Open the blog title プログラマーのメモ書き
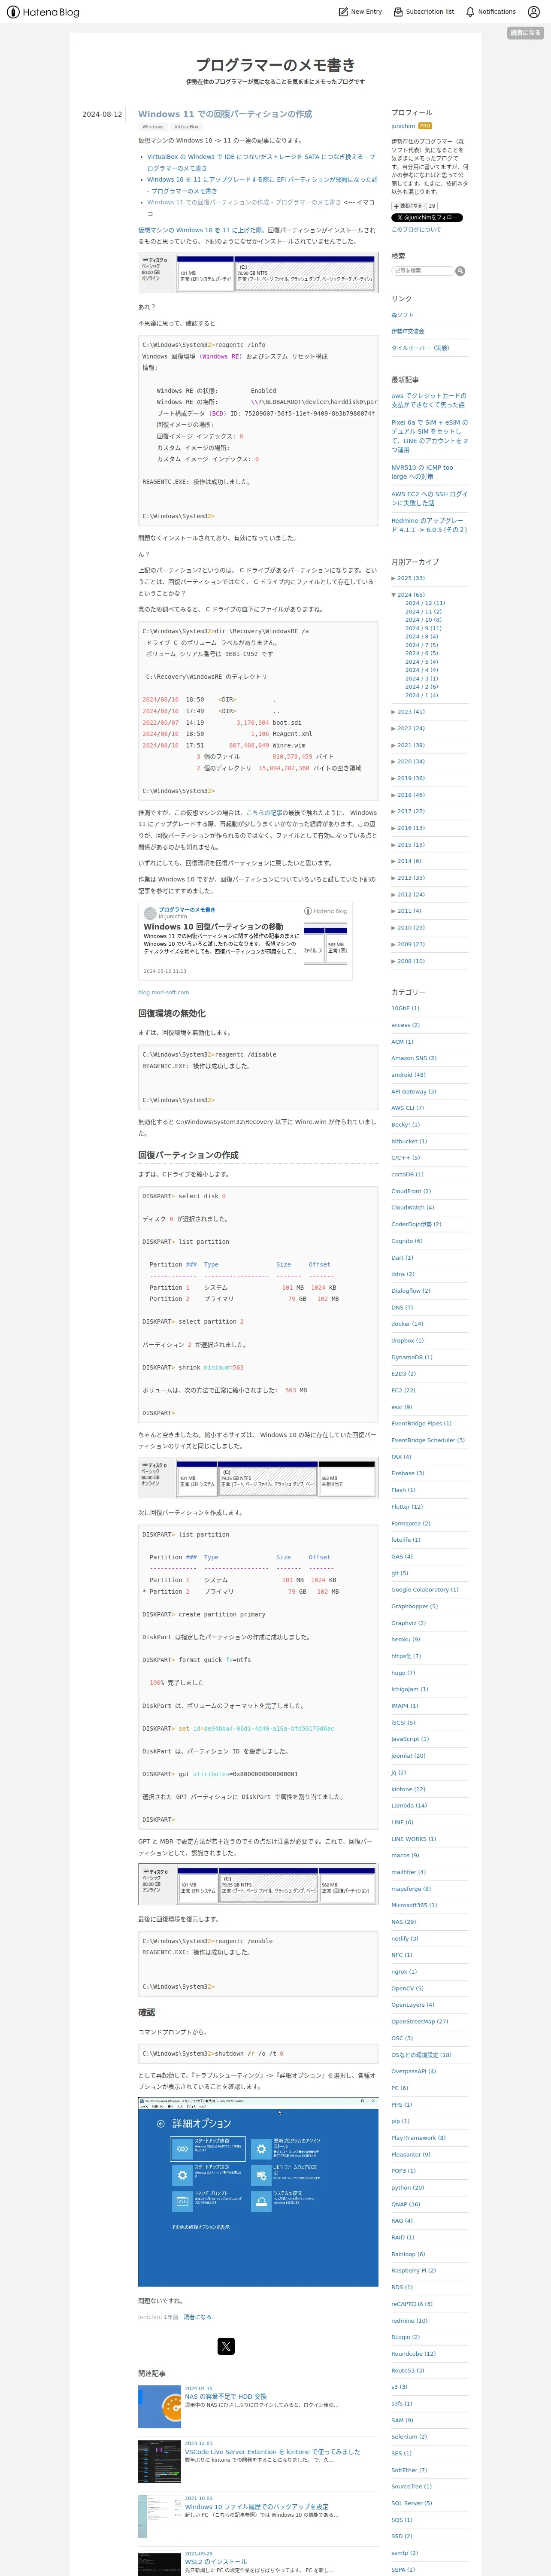551x2576 pixels. (275, 65)
